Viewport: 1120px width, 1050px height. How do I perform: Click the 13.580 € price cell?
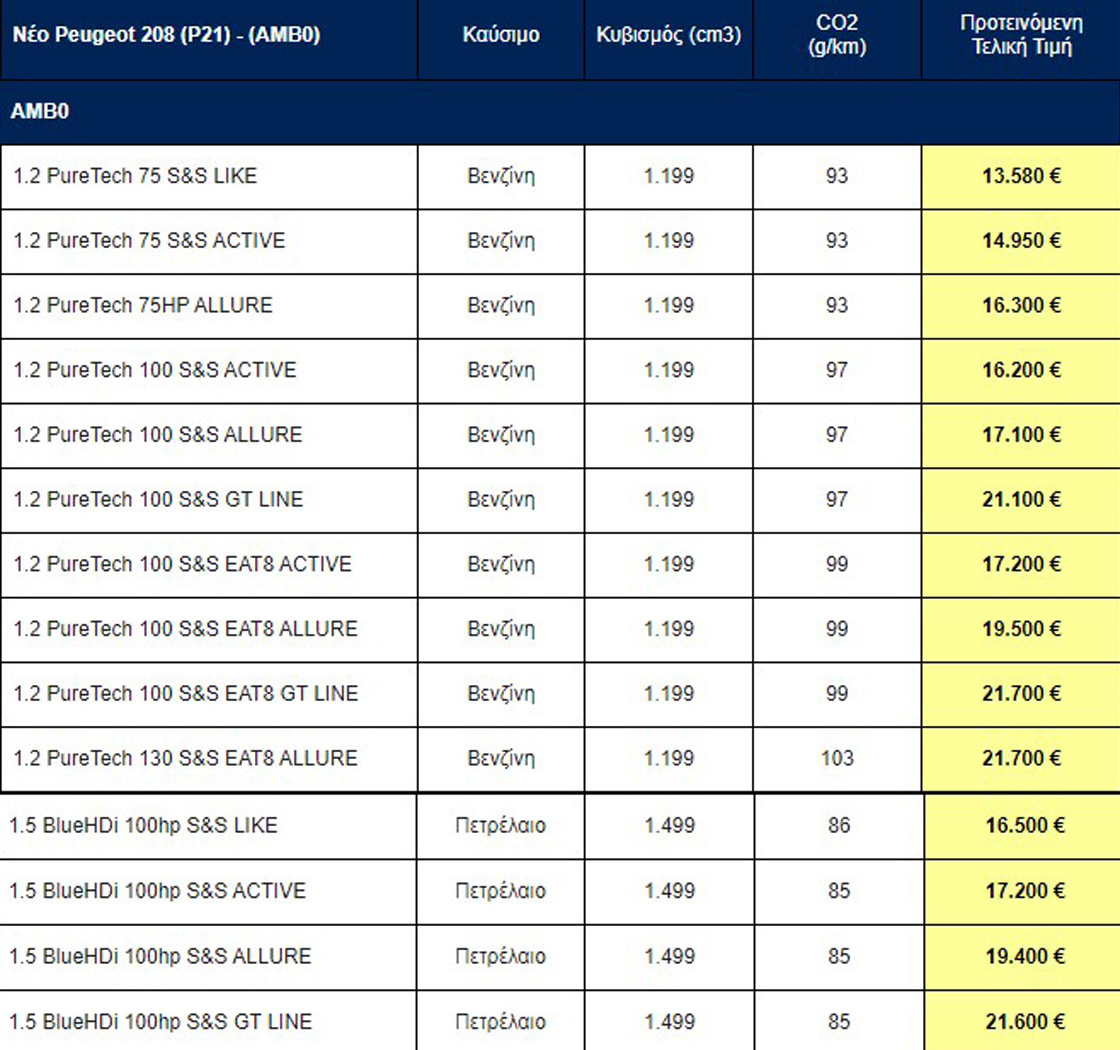point(1021,176)
